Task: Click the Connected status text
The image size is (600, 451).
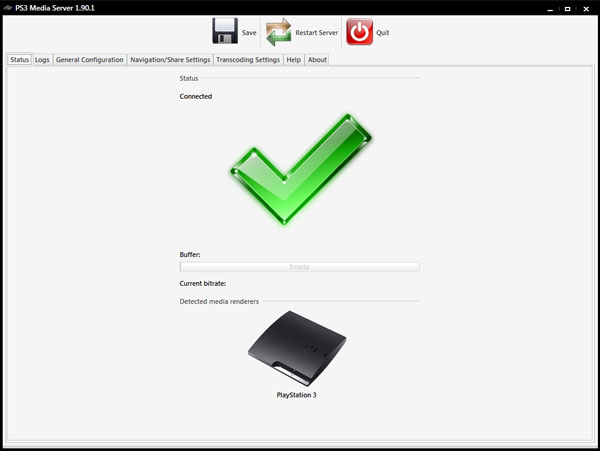Action: 196,96
